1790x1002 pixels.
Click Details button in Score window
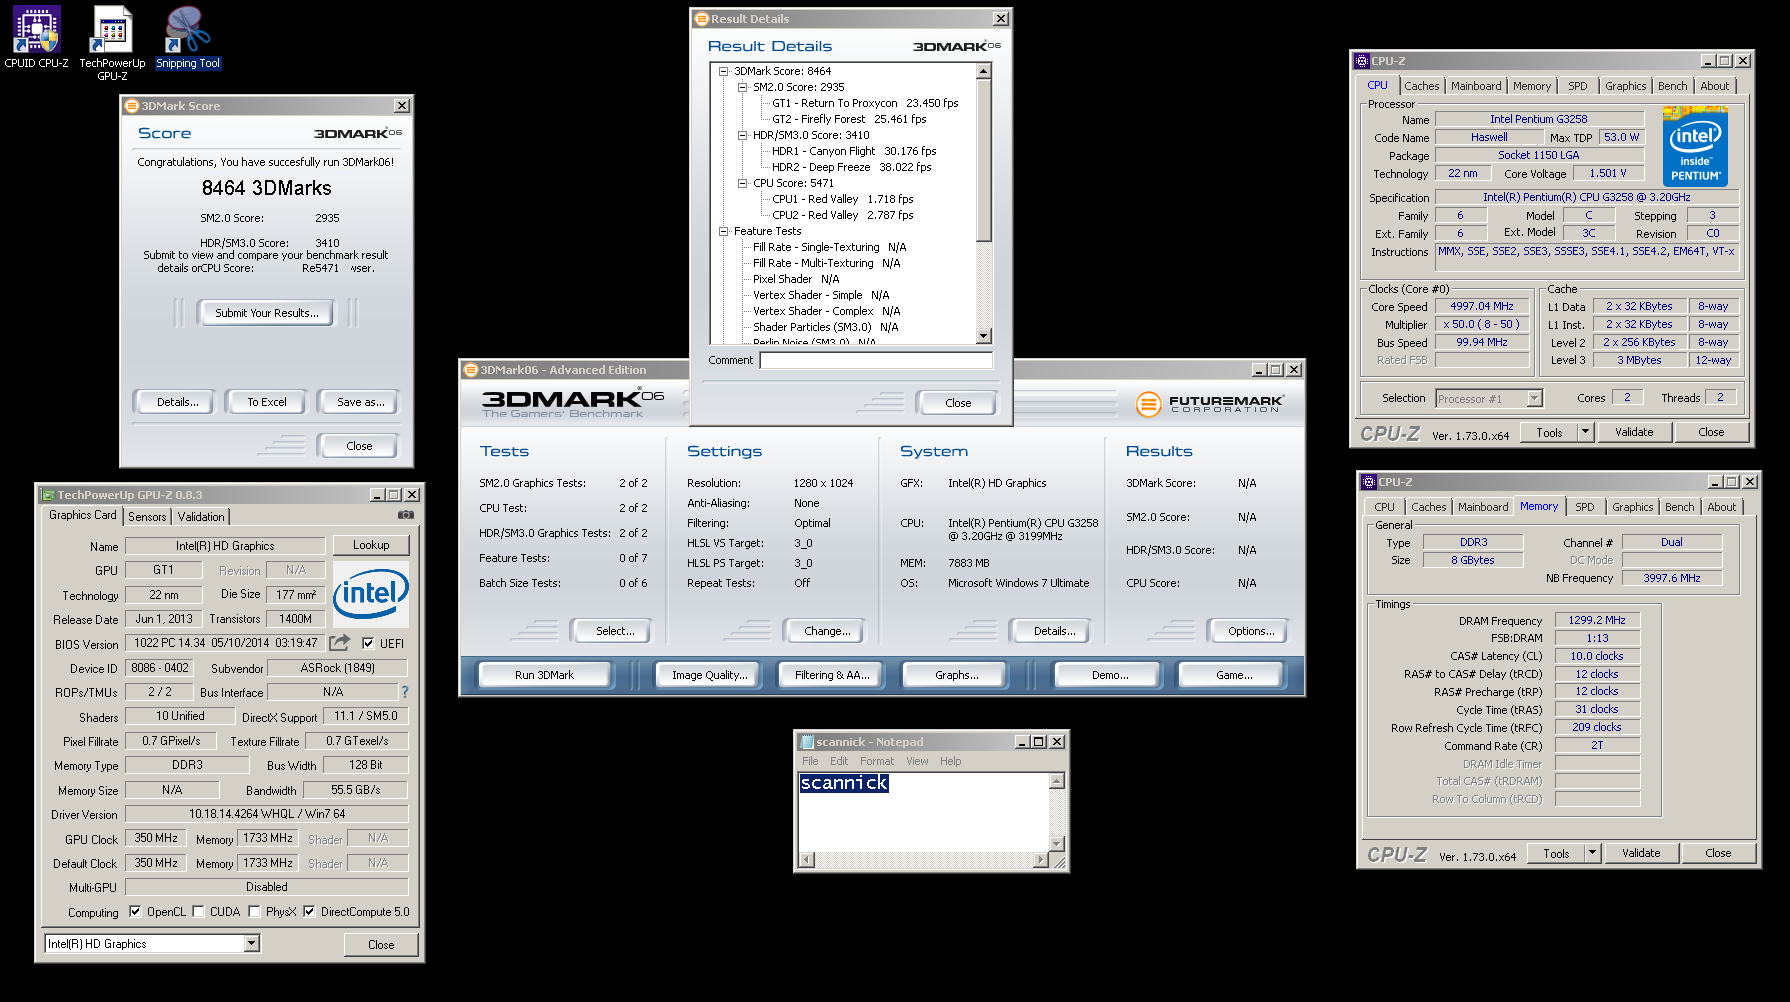coord(177,402)
